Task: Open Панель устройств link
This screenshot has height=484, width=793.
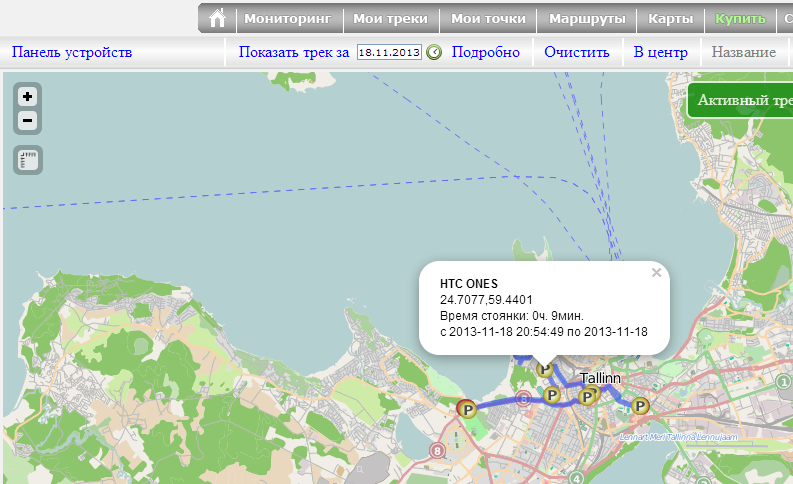Action: click(x=71, y=52)
